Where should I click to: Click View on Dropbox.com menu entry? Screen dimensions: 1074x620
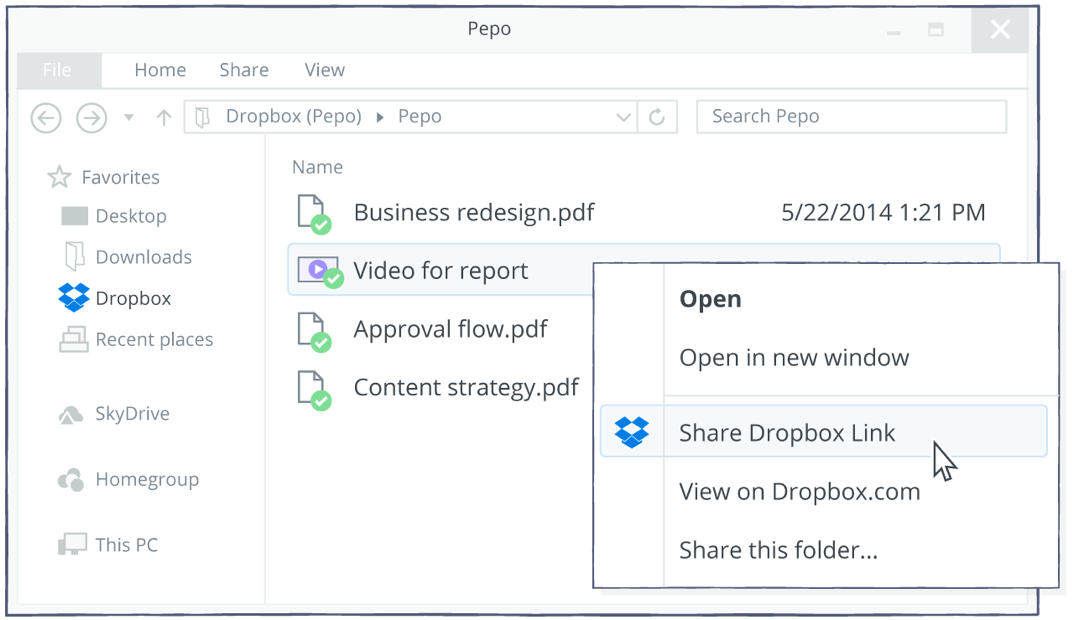(x=799, y=492)
